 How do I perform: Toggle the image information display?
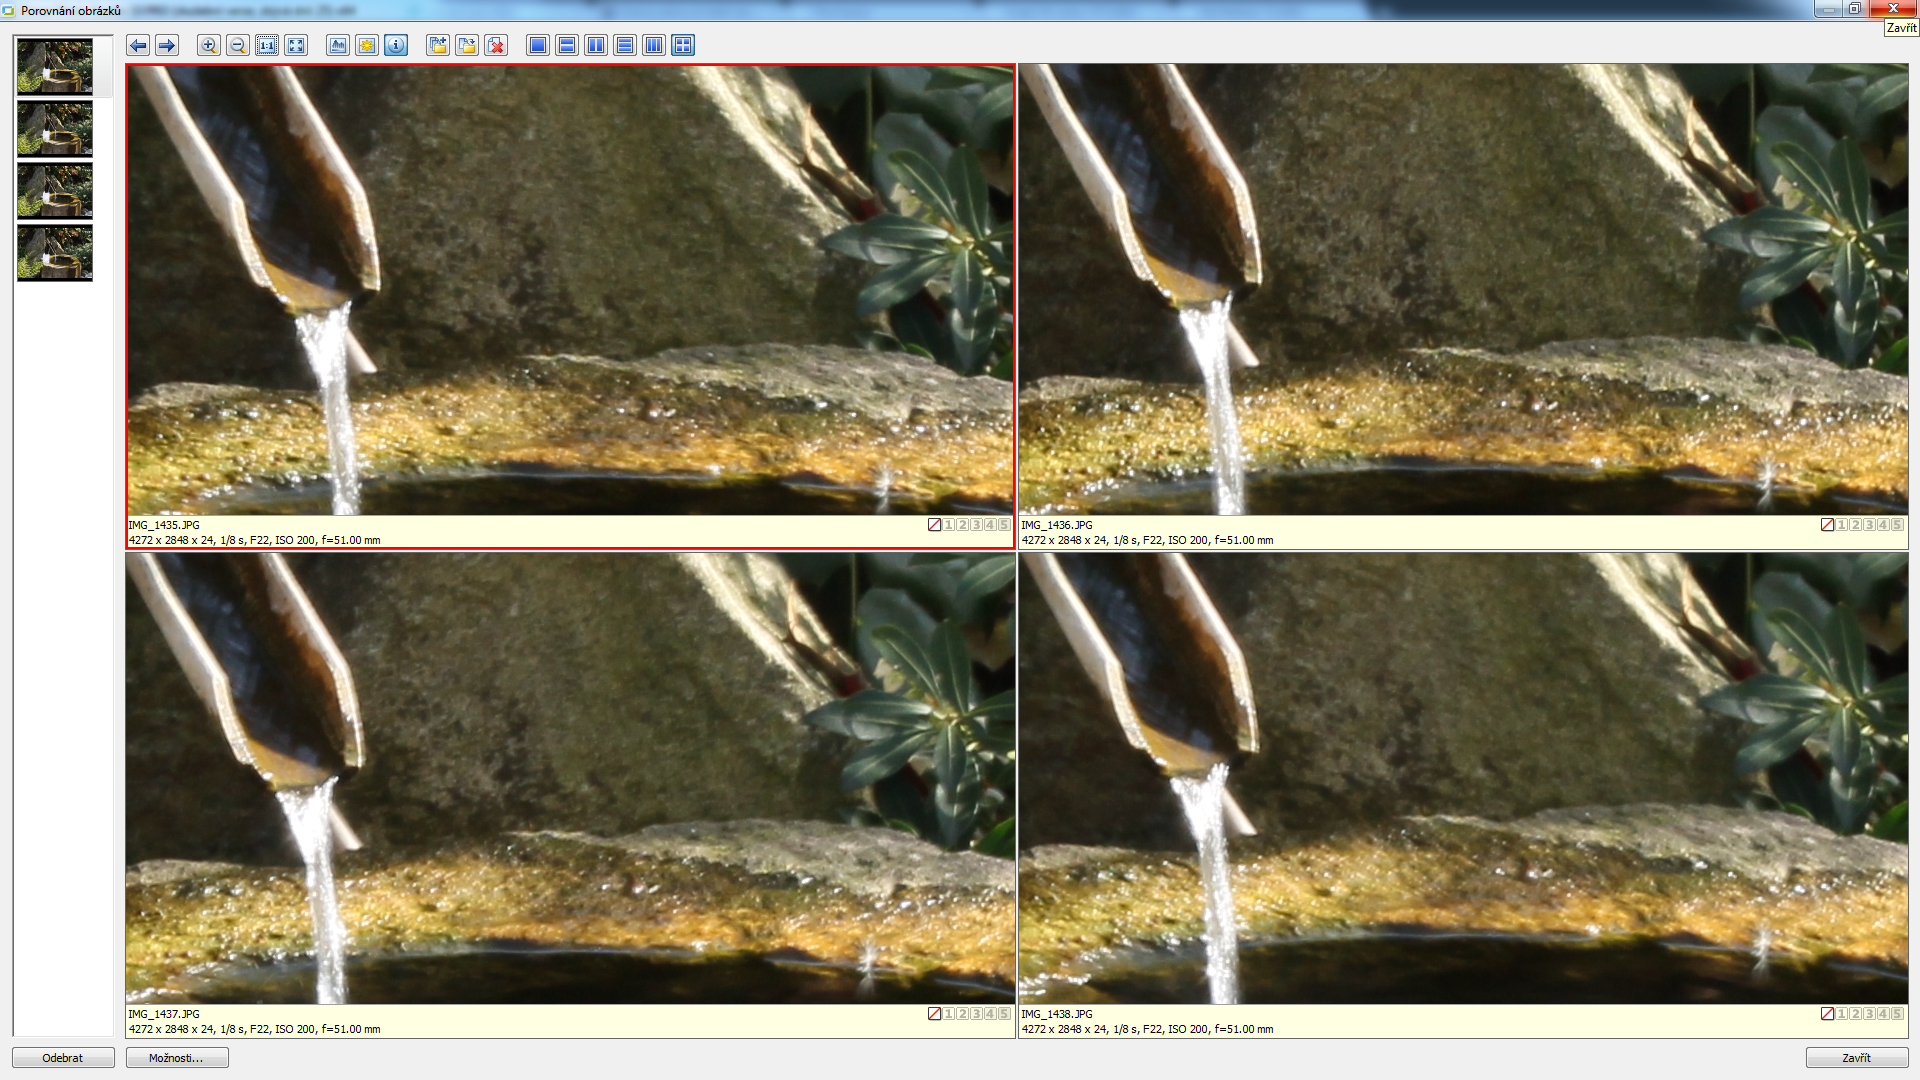point(396,46)
